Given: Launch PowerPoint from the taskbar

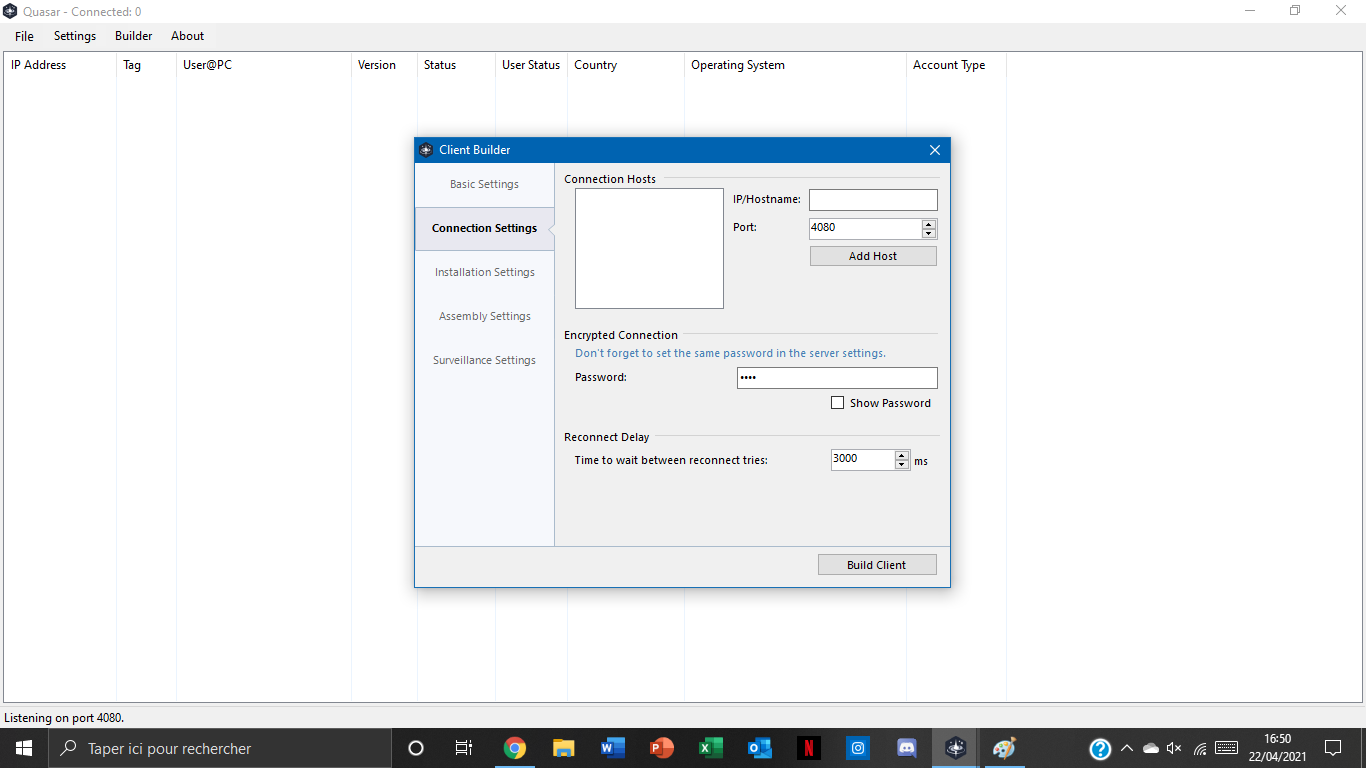Looking at the screenshot, I should click(662, 748).
